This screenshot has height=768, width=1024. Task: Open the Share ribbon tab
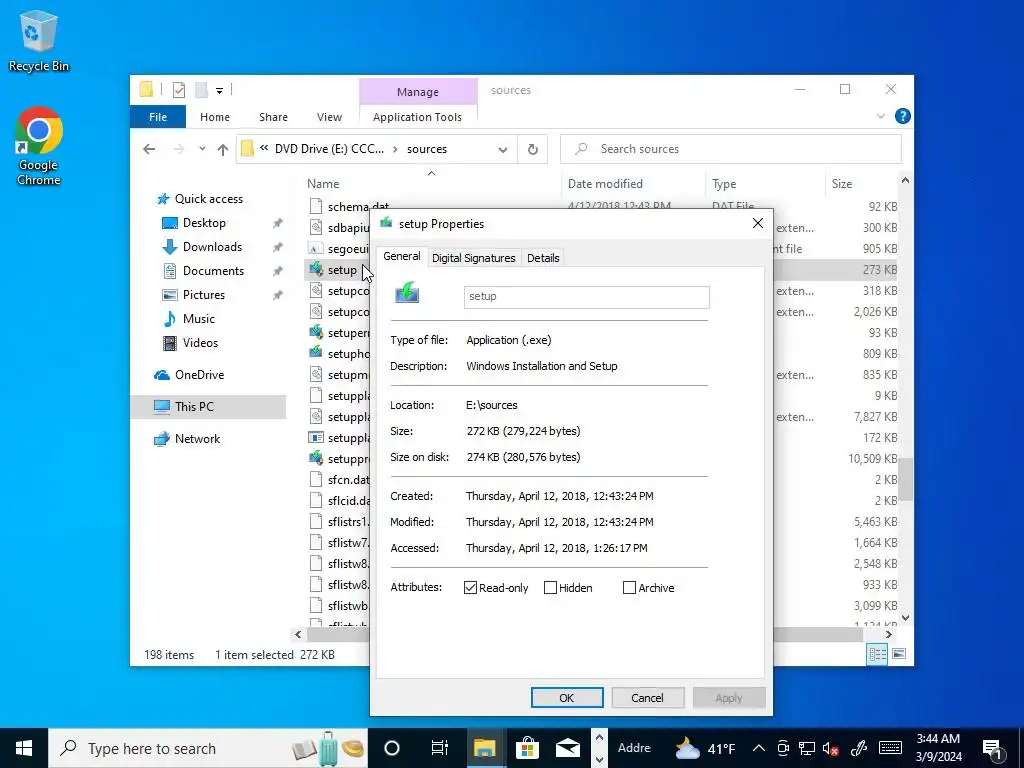[x=273, y=117]
